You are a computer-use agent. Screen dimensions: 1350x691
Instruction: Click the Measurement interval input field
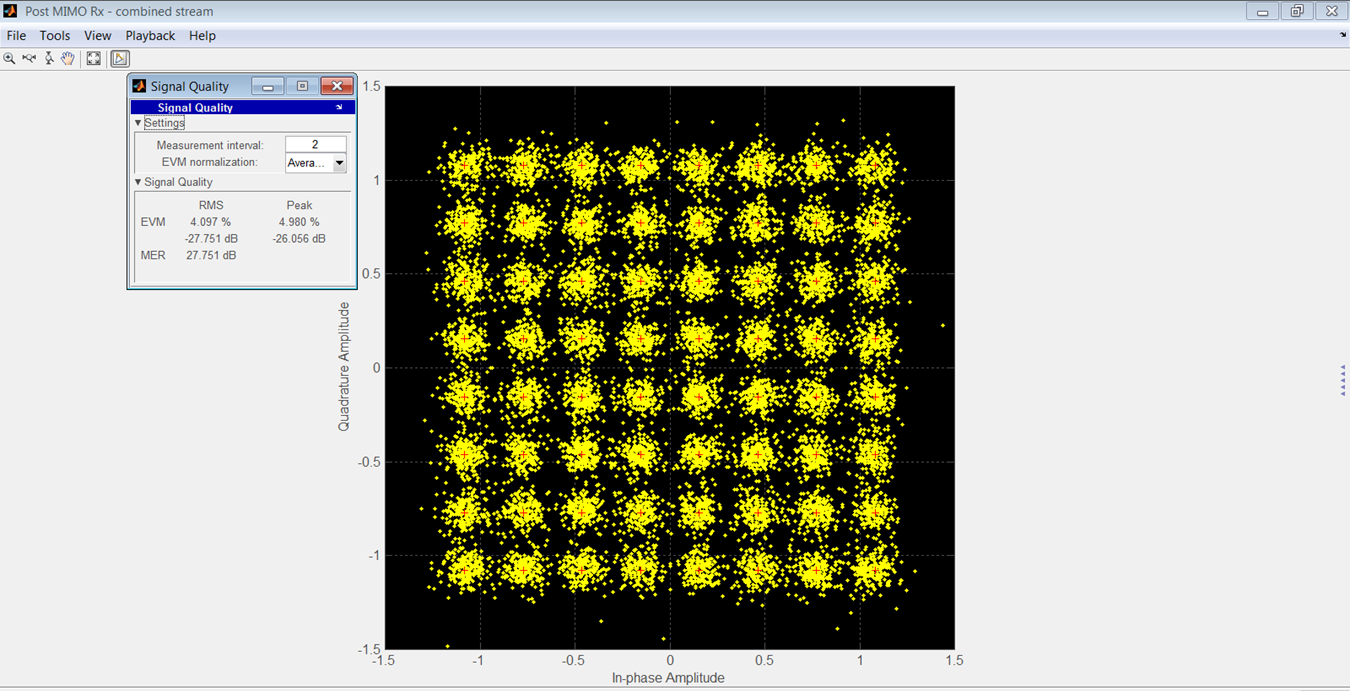pyautogui.click(x=316, y=143)
